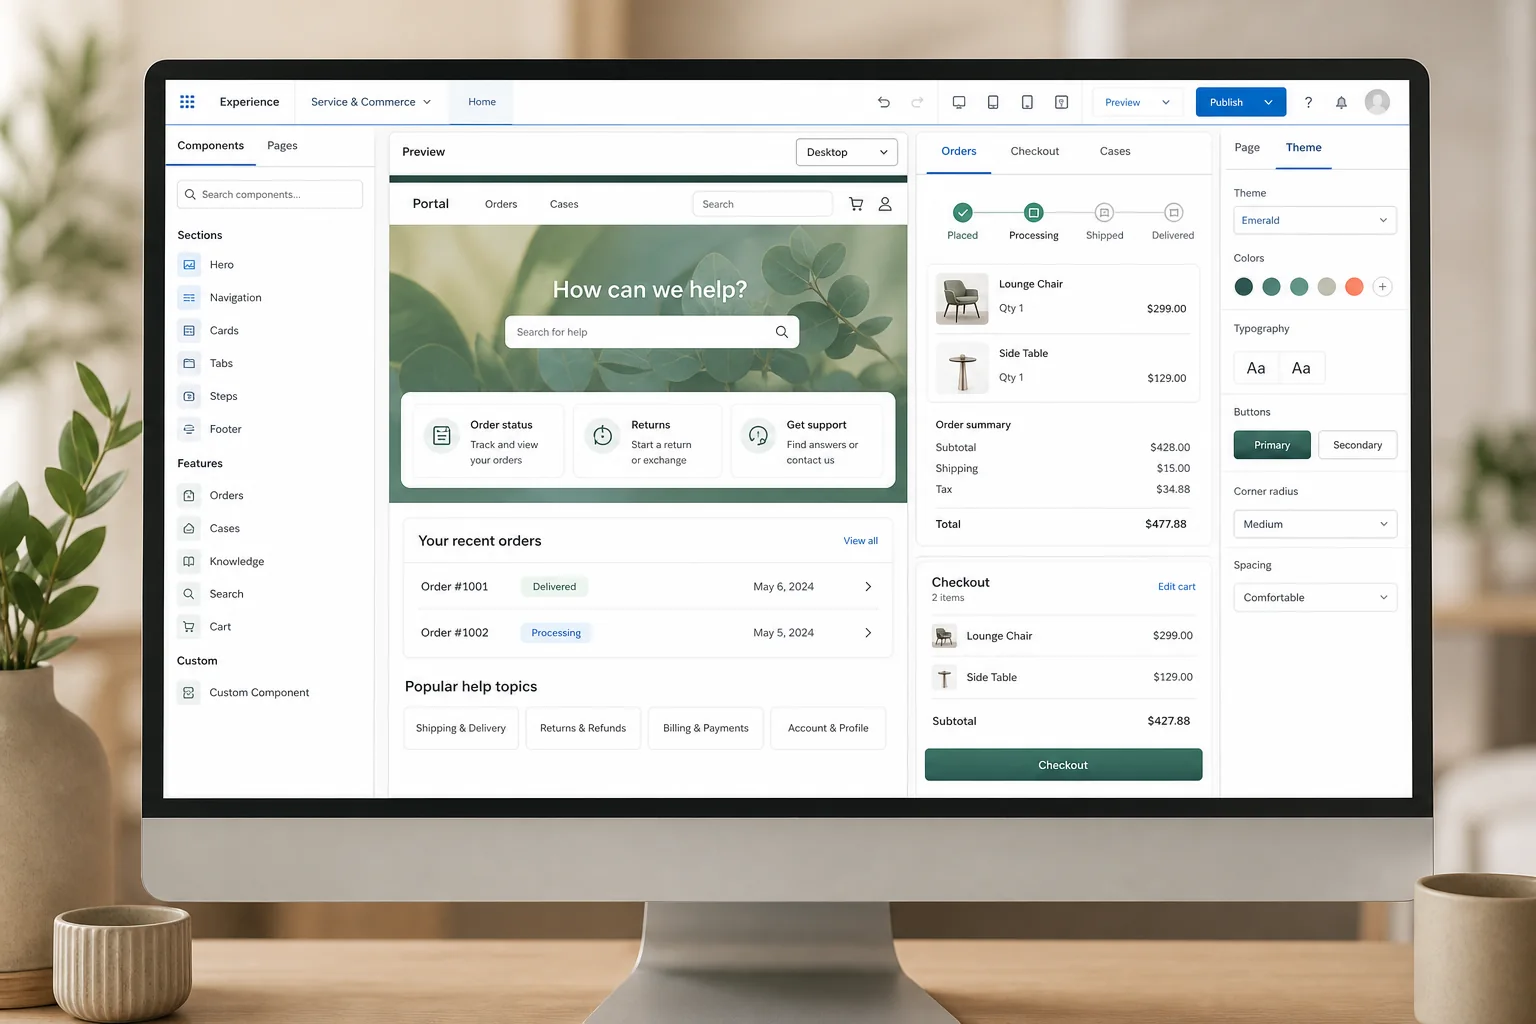Expand the Preview options dropdown
1536x1024 pixels.
point(1166,103)
